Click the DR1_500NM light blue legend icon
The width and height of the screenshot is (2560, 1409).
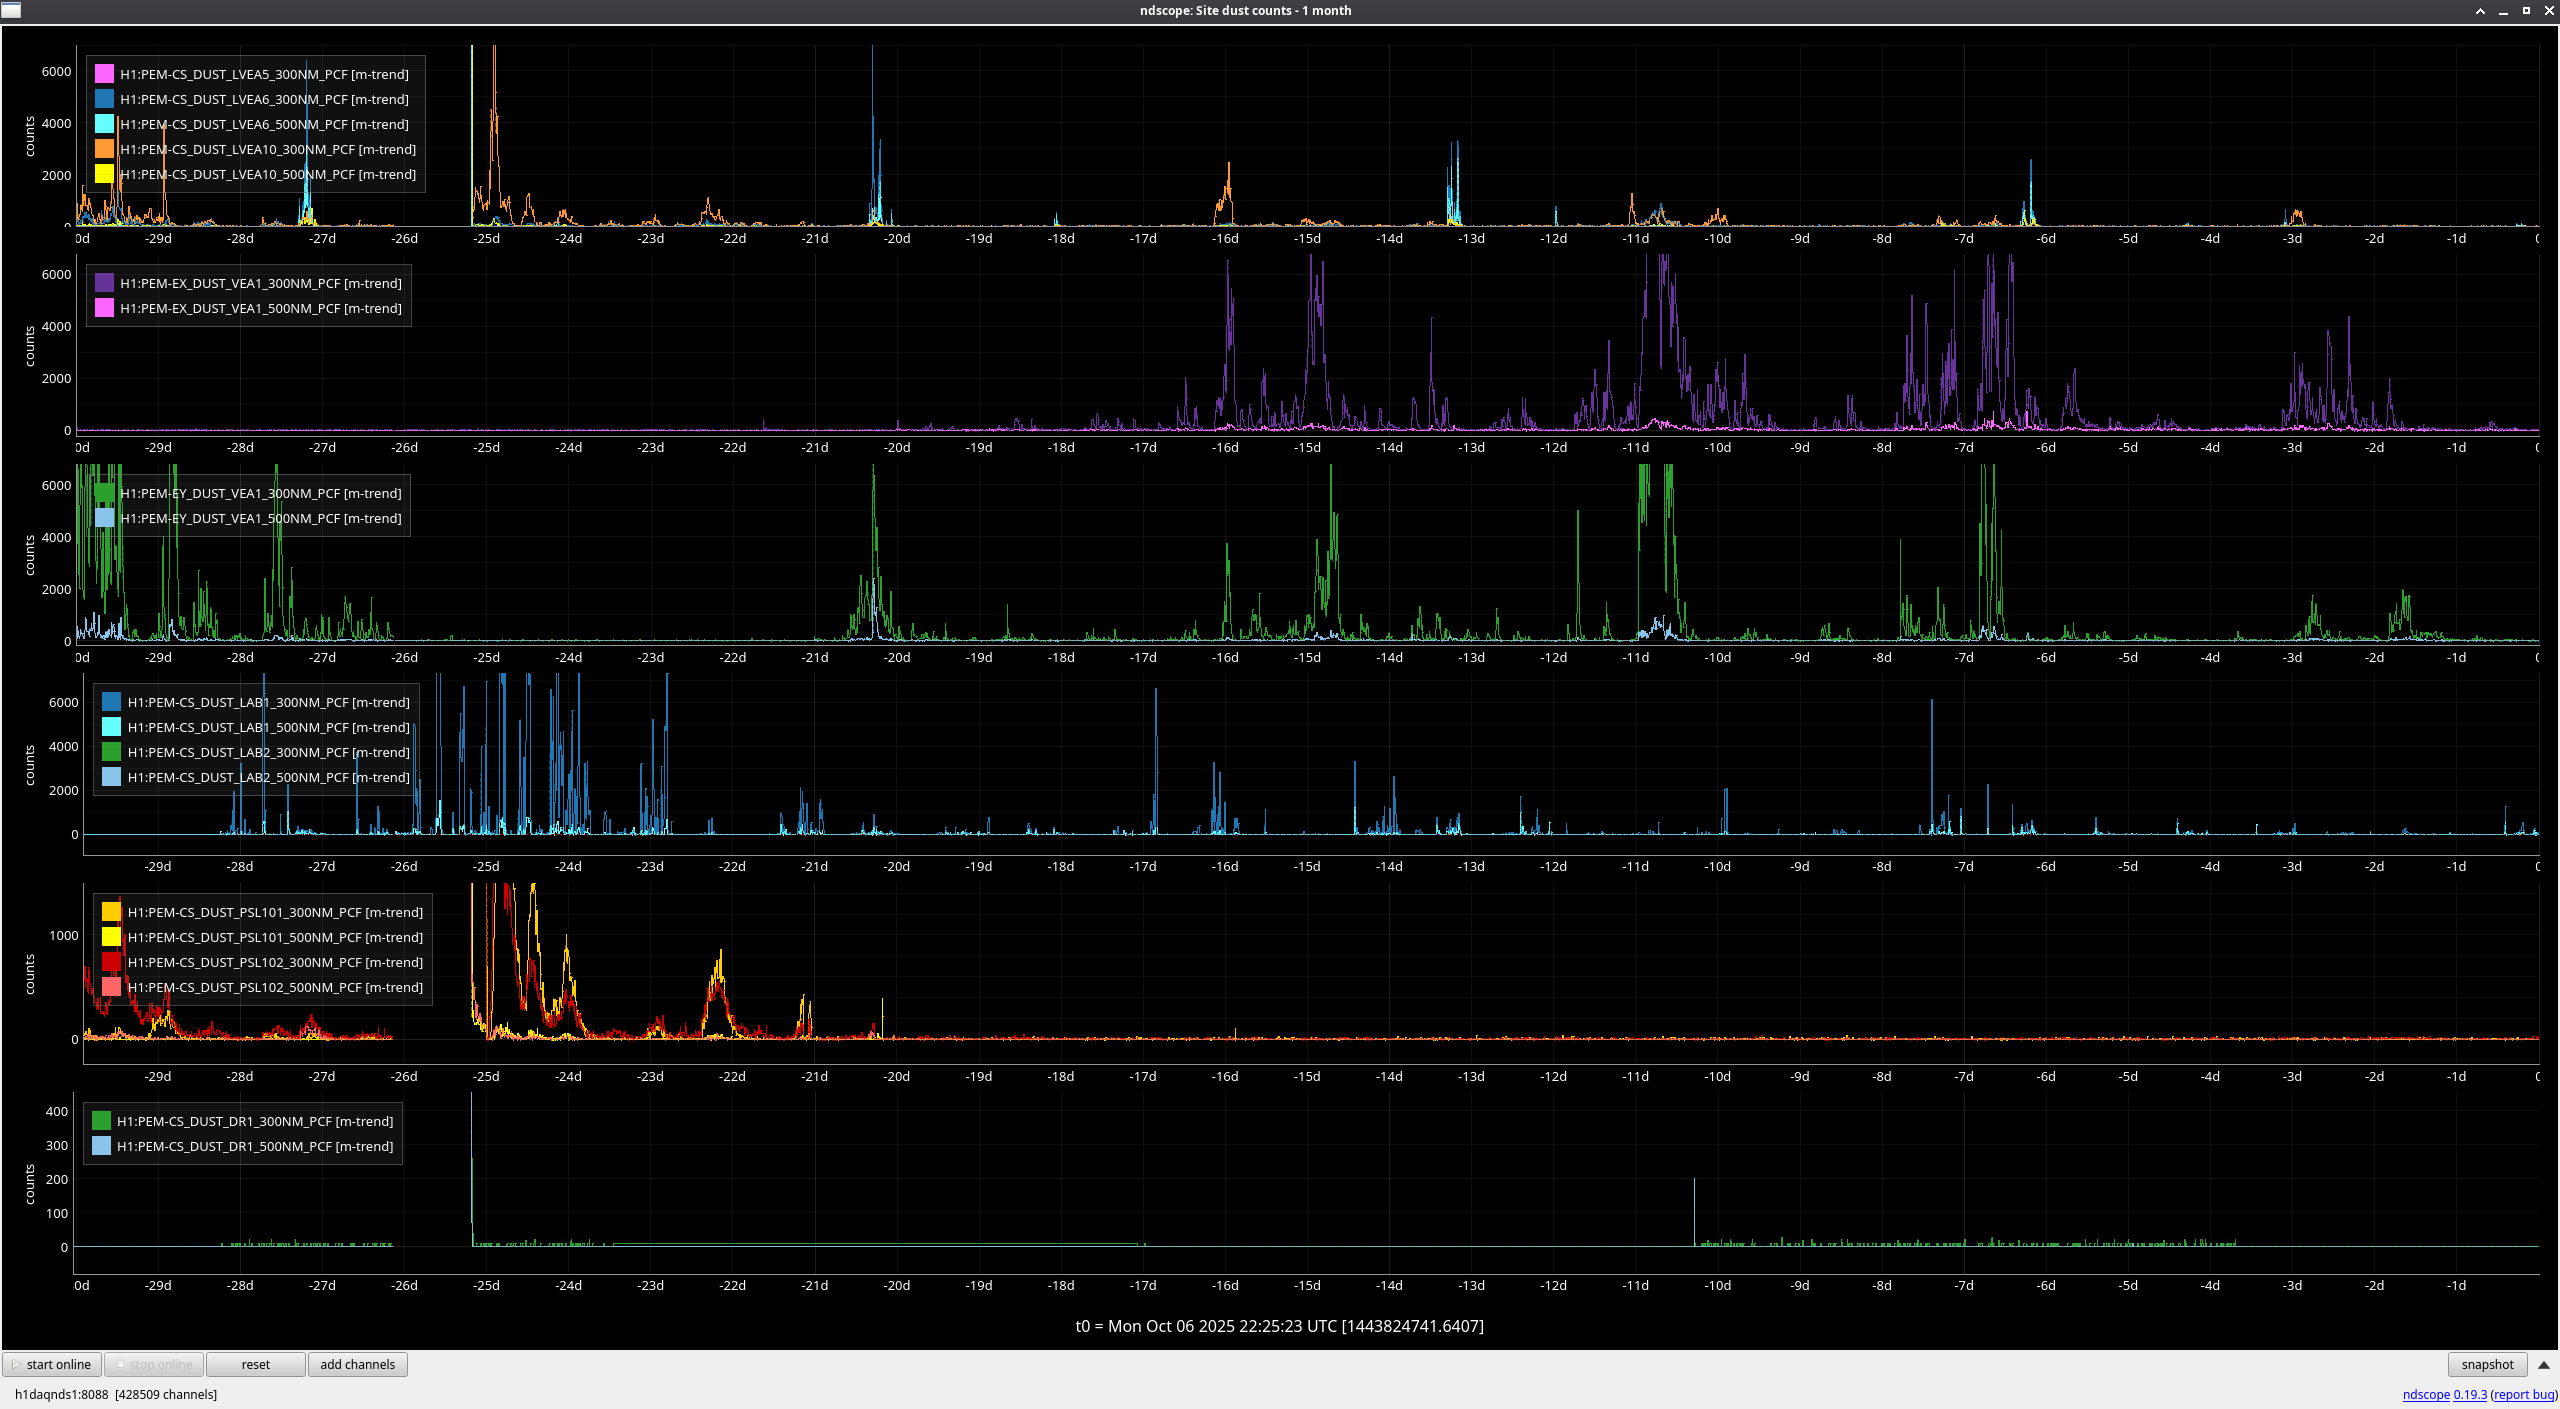pyautogui.click(x=101, y=1146)
